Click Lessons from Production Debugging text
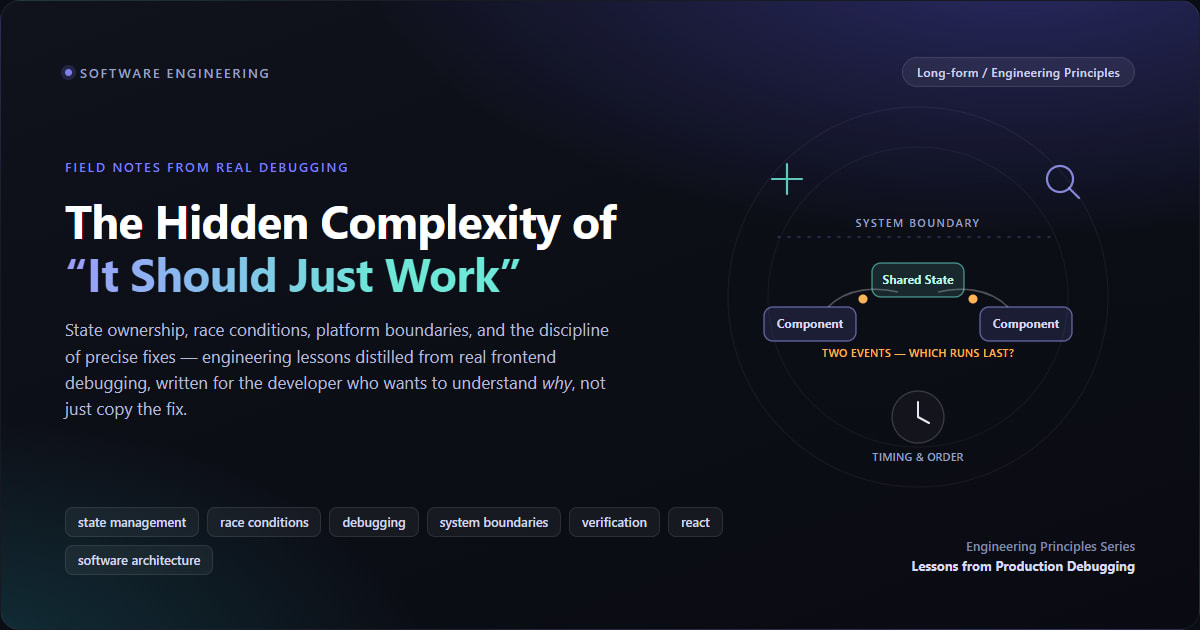 (x=1023, y=566)
